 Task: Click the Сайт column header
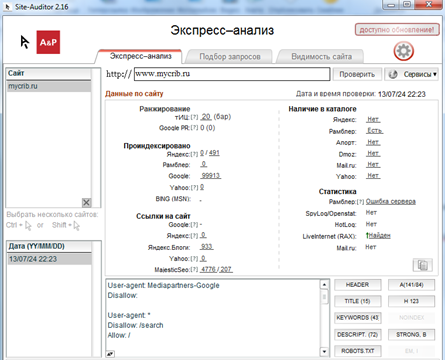[x=49, y=74]
